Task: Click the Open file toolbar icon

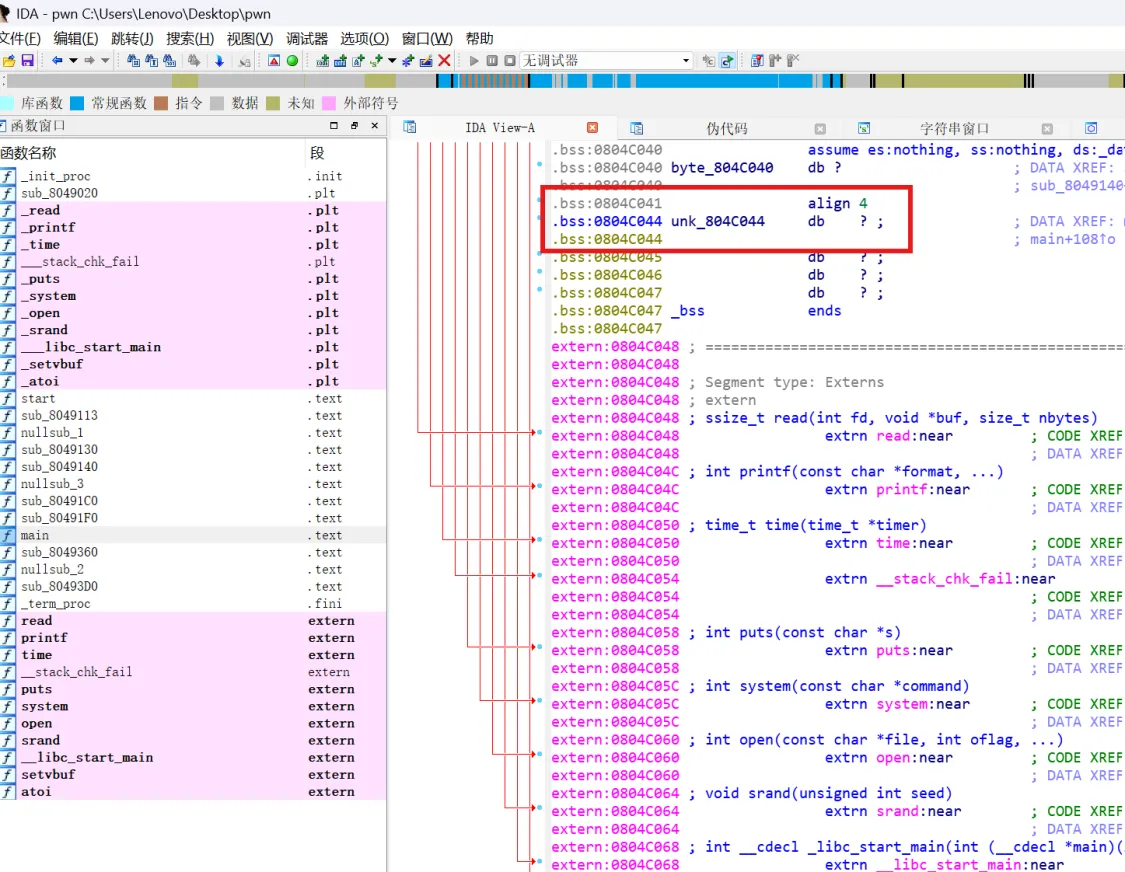Action: click(9, 61)
